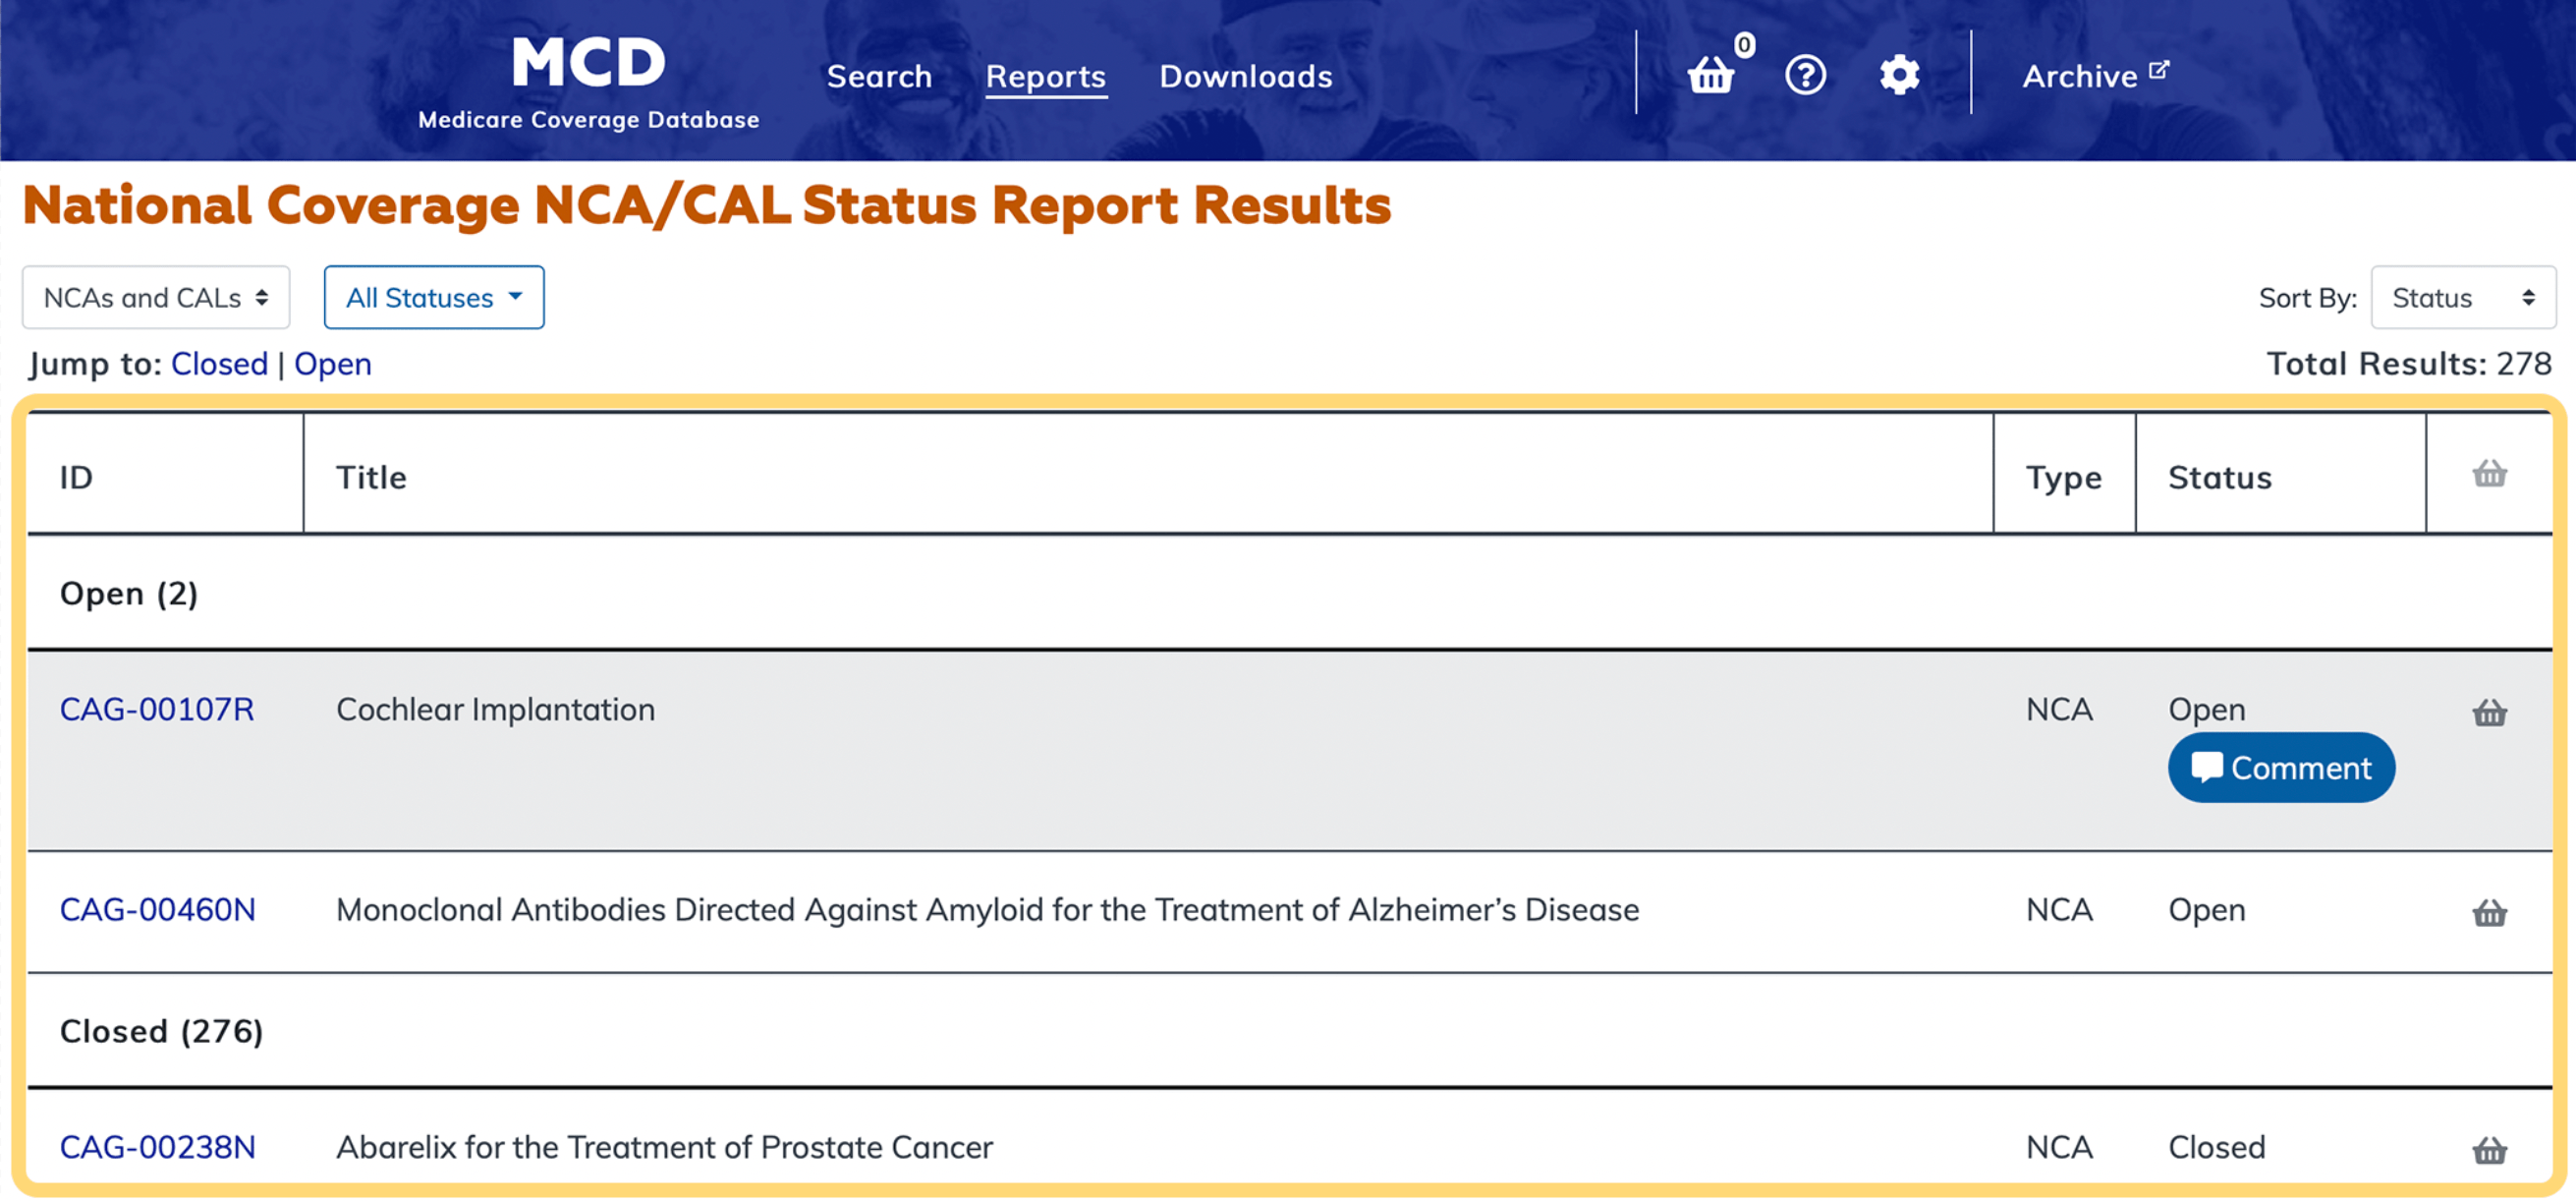
Task: Open the NCAs and CALs dropdown
Action: 156,297
